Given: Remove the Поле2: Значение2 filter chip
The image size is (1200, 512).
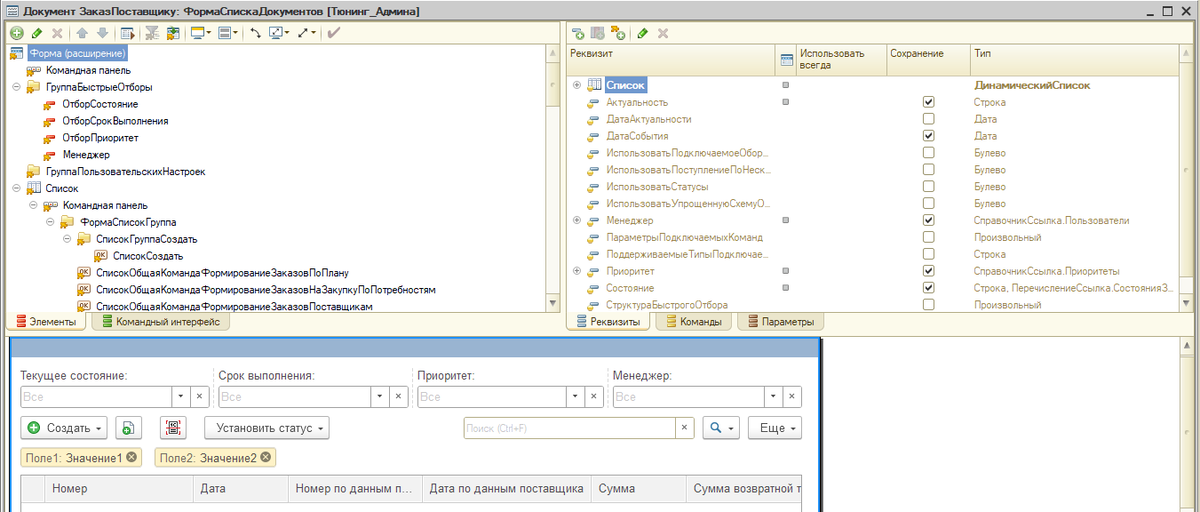Looking at the screenshot, I should [x=267, y=457].
